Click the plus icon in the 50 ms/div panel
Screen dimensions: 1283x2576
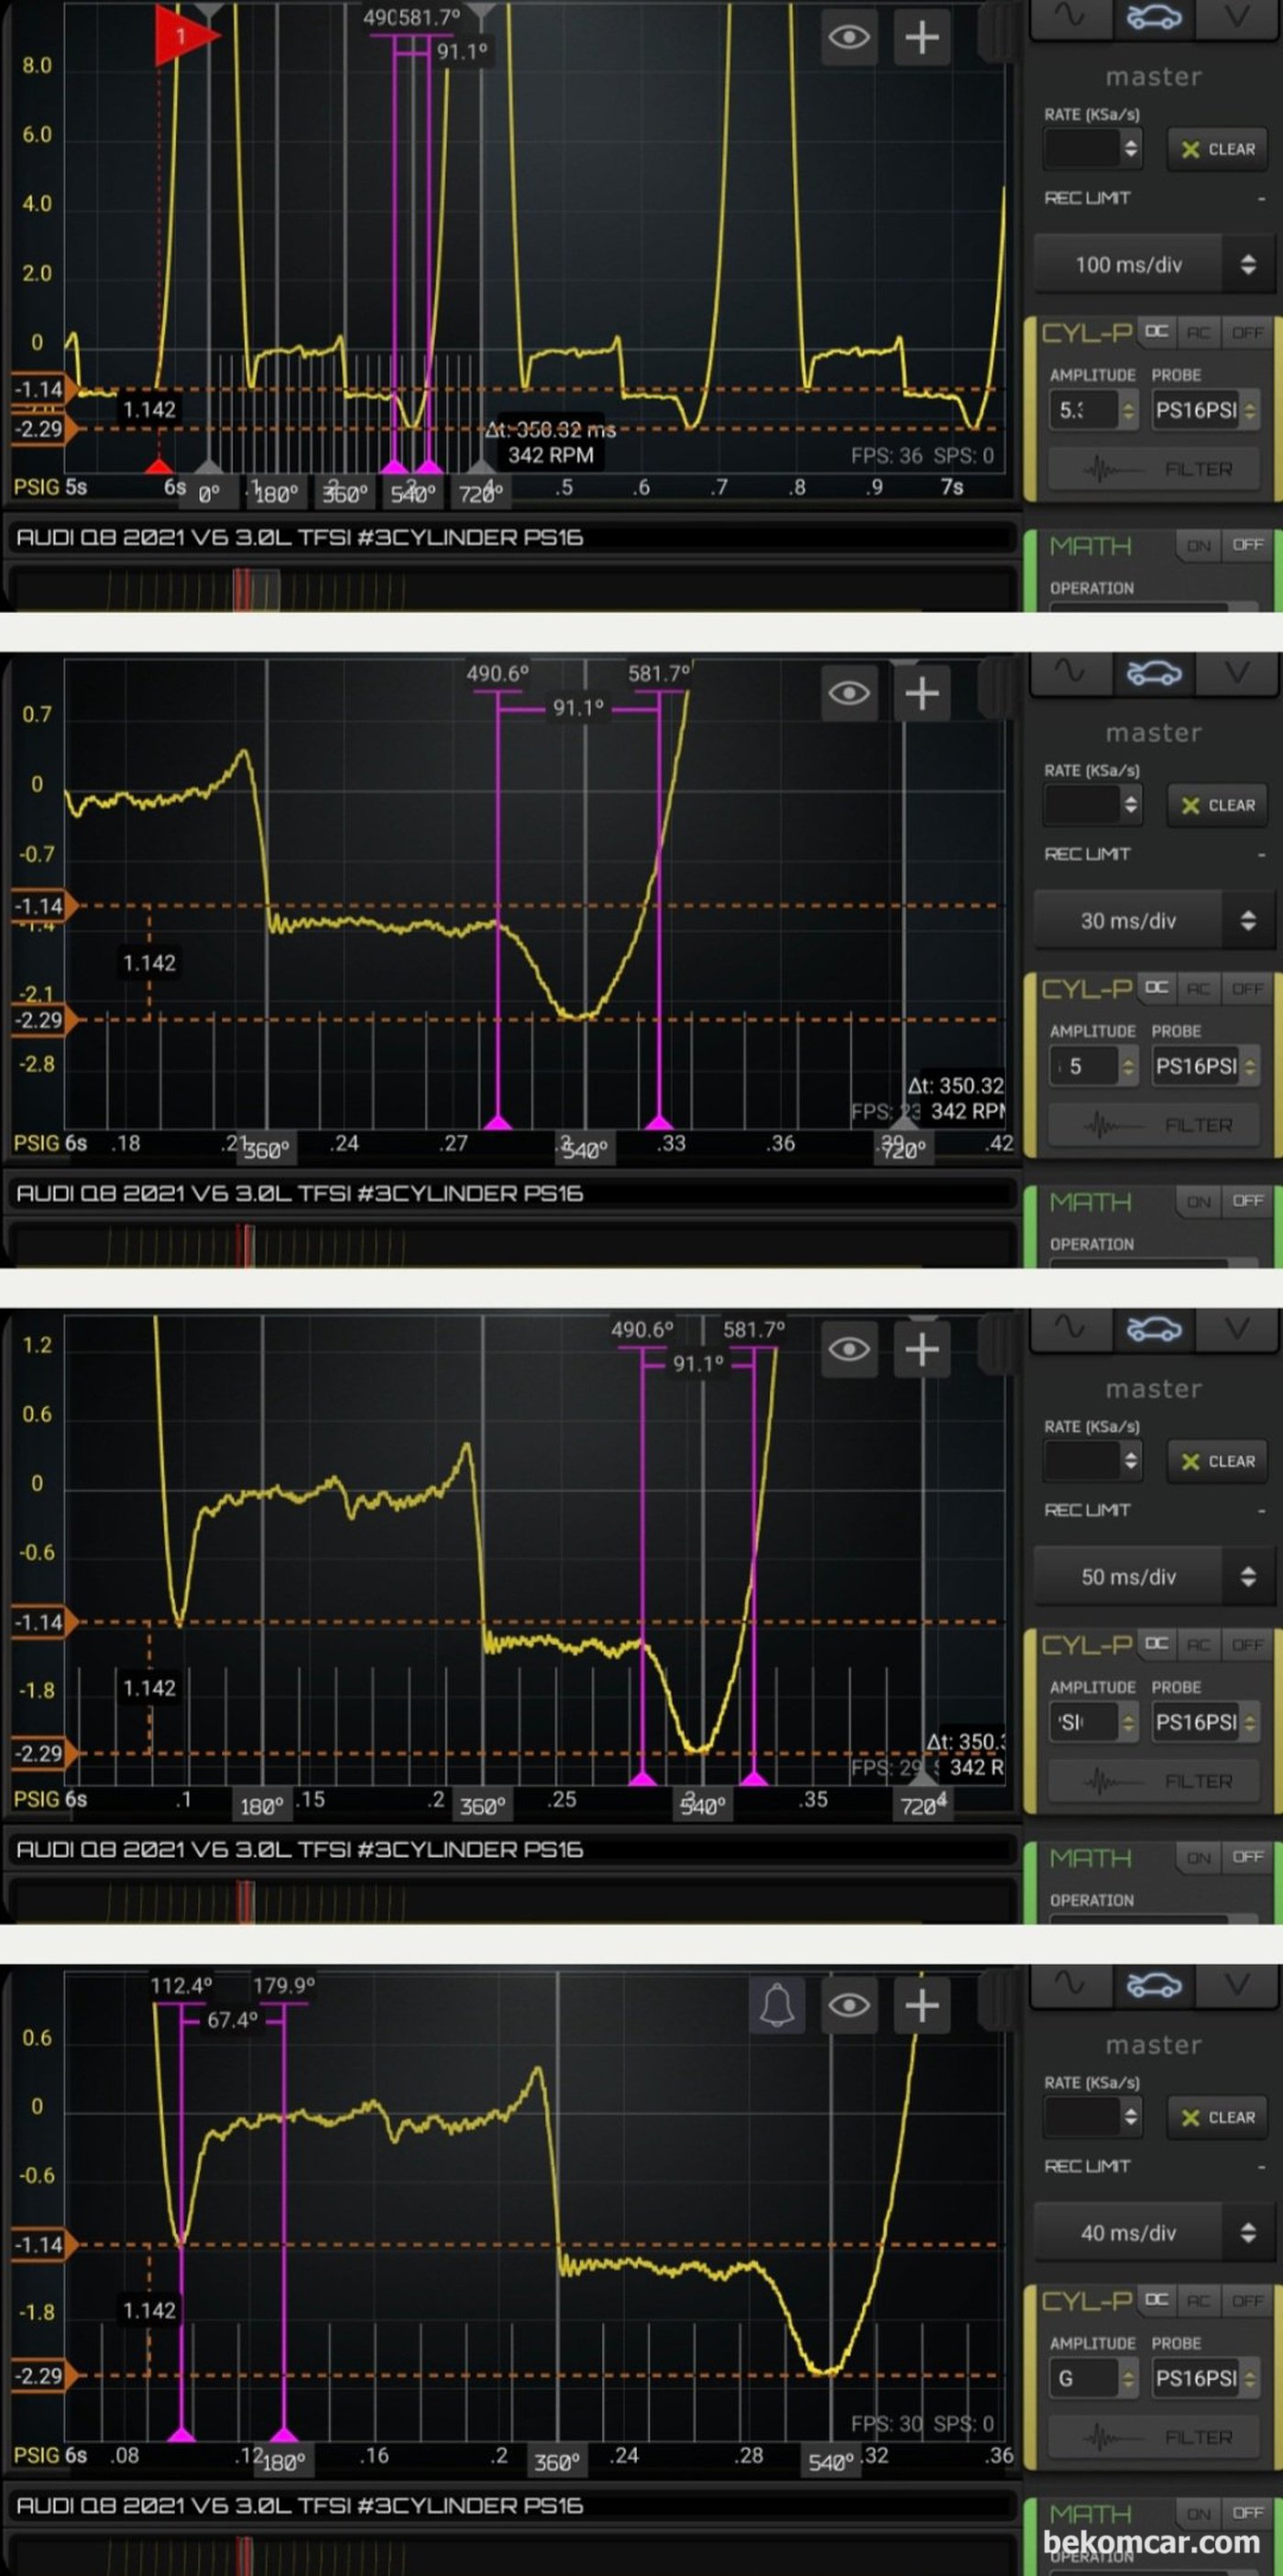point(921,1350)
